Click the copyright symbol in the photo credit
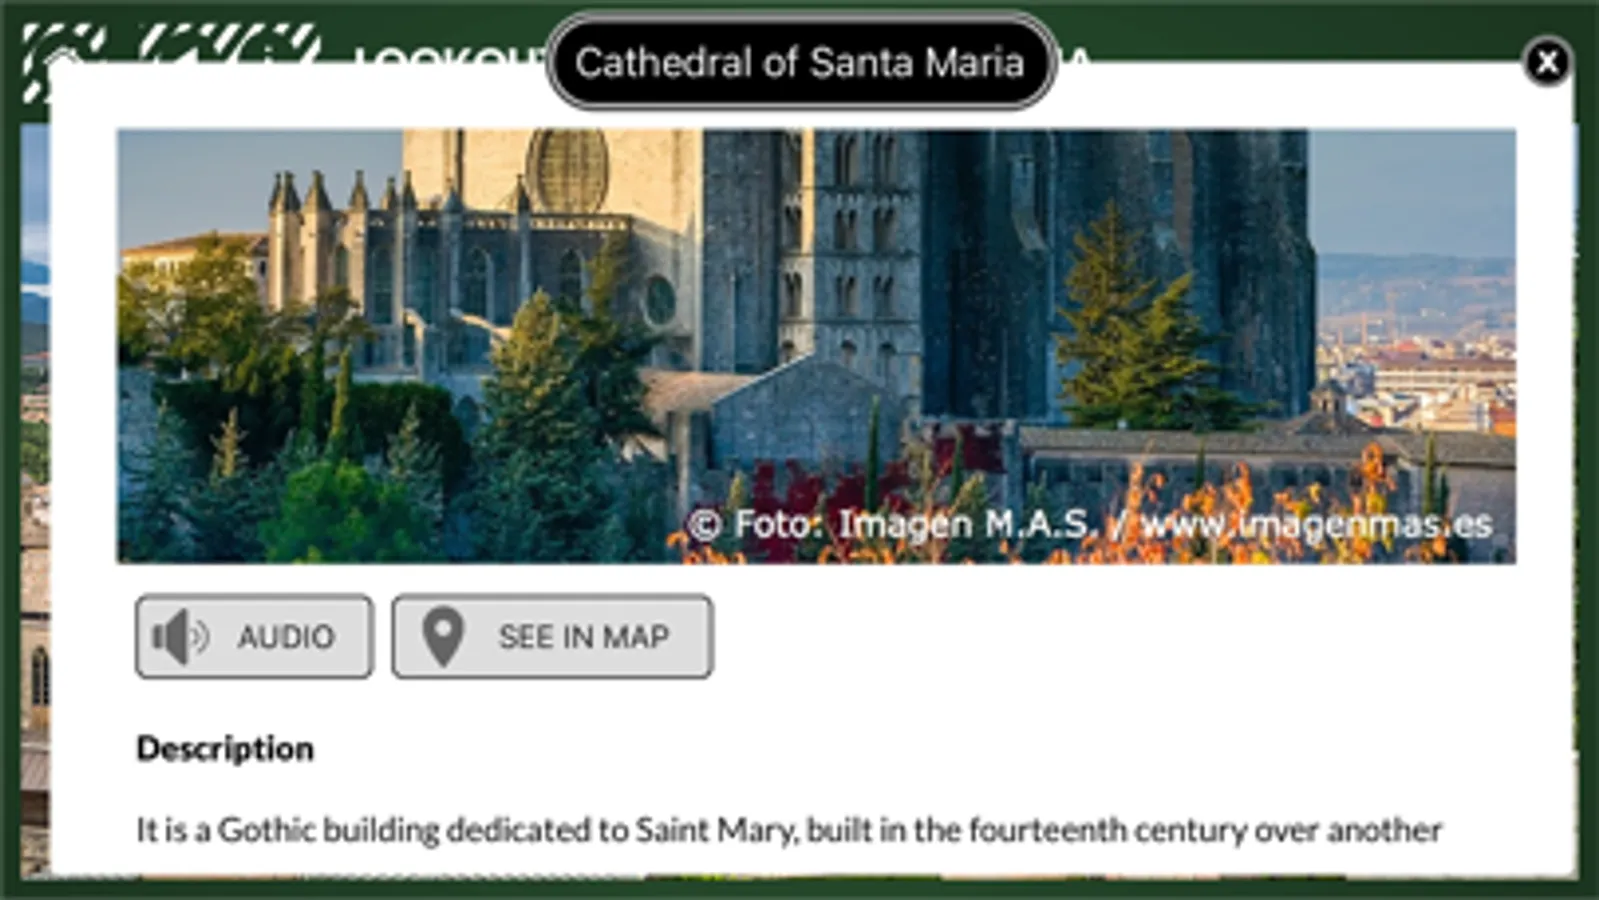 tap(704, 524)
